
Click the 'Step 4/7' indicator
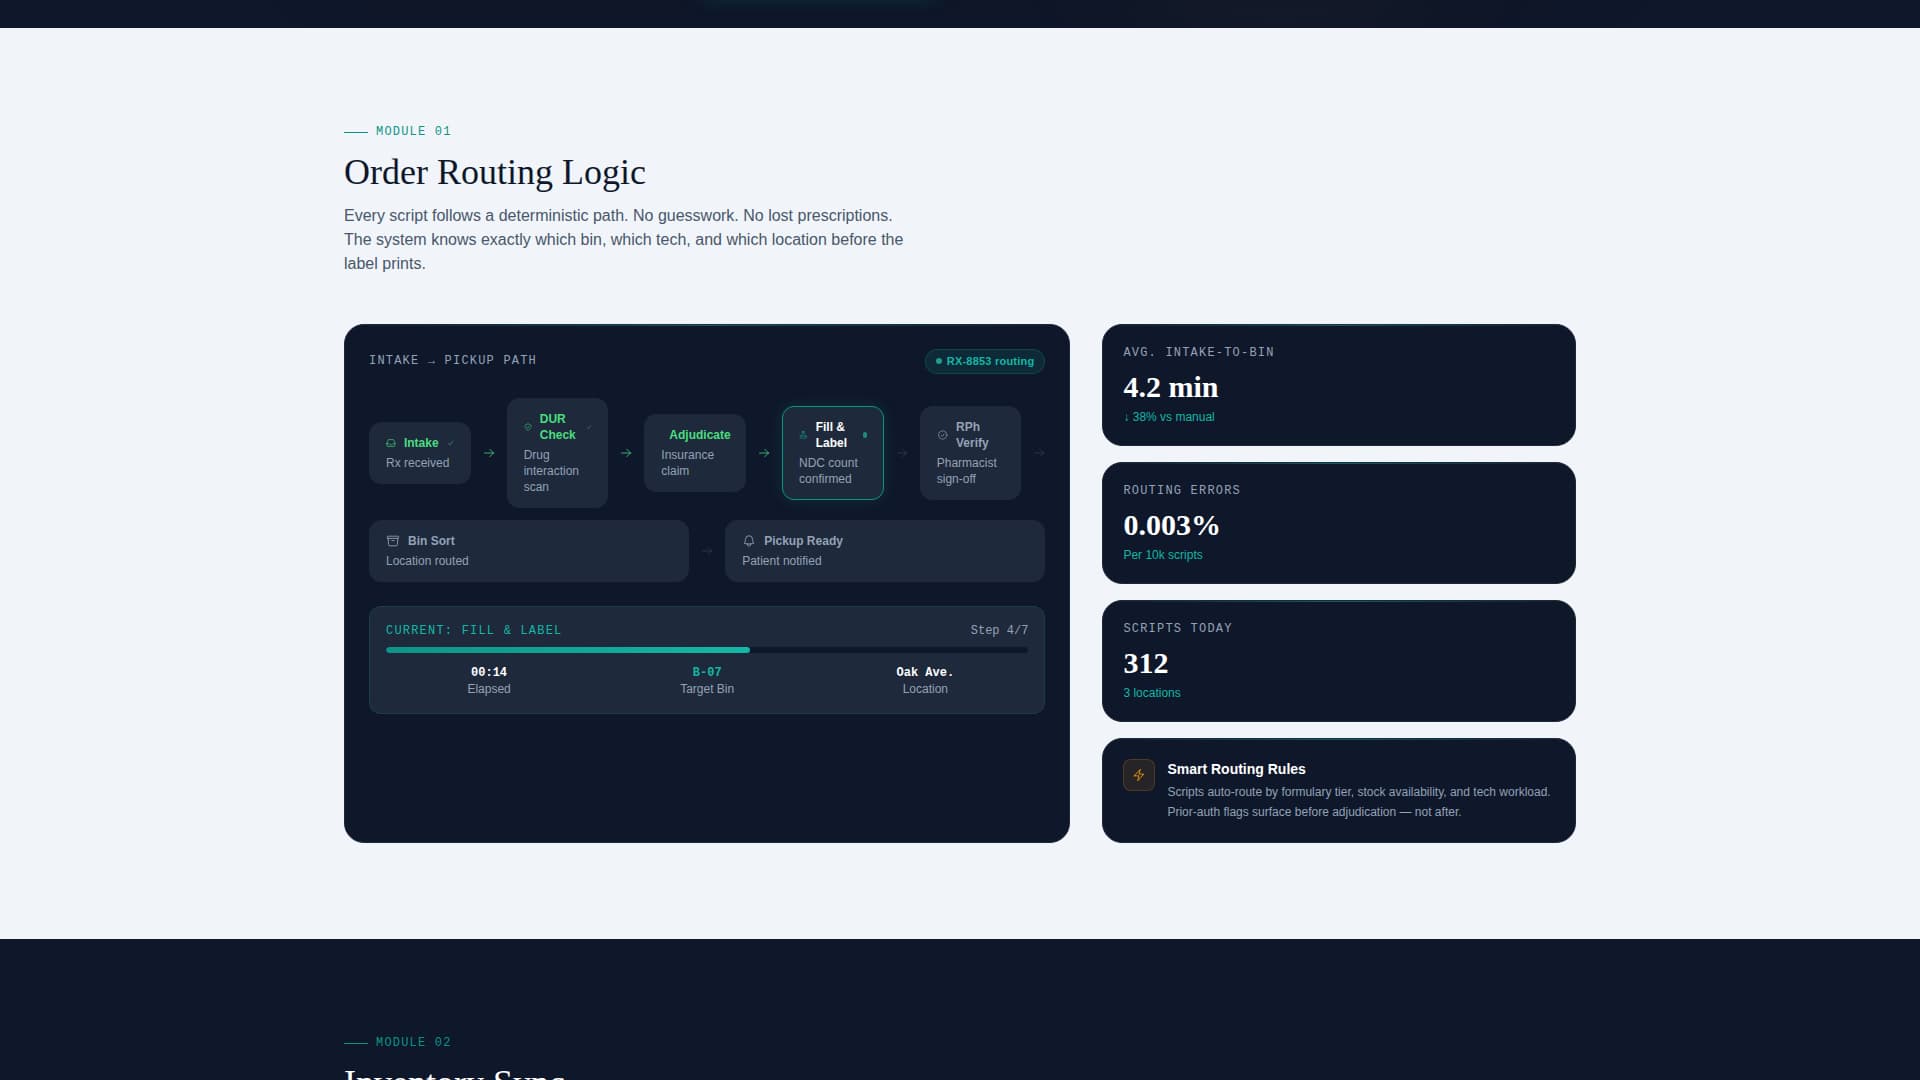(x=999, y=630)
